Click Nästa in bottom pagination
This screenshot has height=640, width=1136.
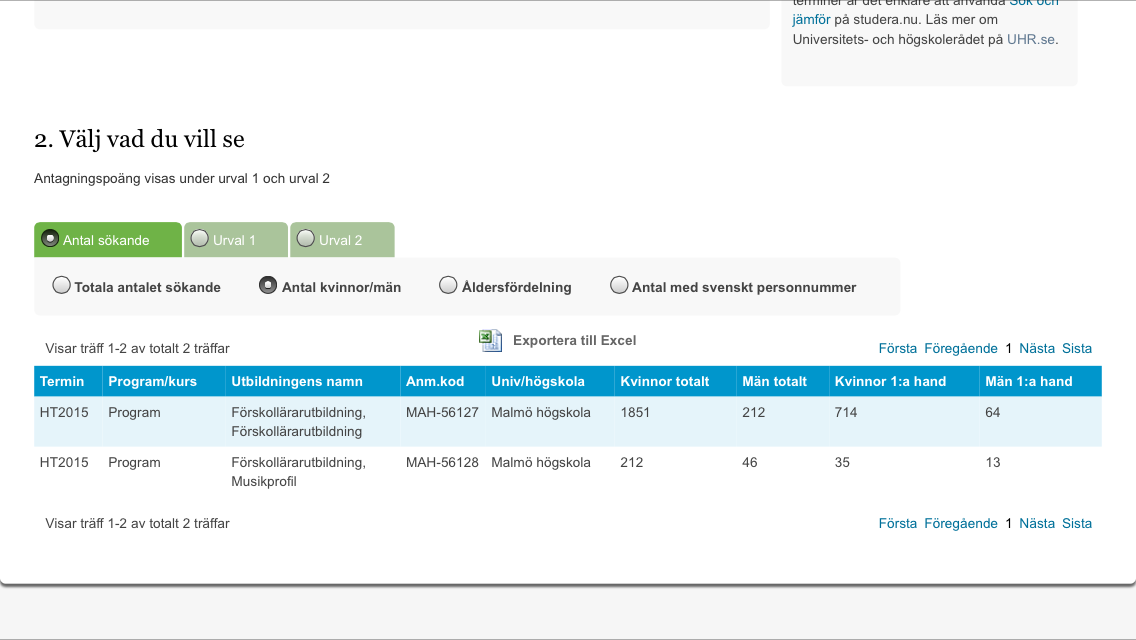coord(1036,524)
